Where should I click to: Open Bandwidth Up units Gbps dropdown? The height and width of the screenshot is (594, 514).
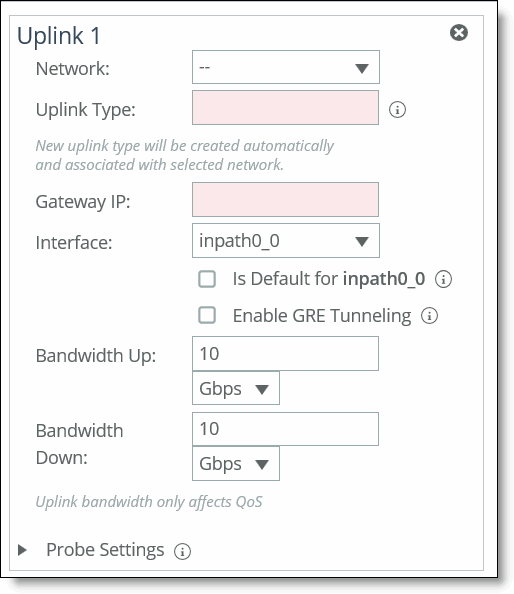click(236, 388)
